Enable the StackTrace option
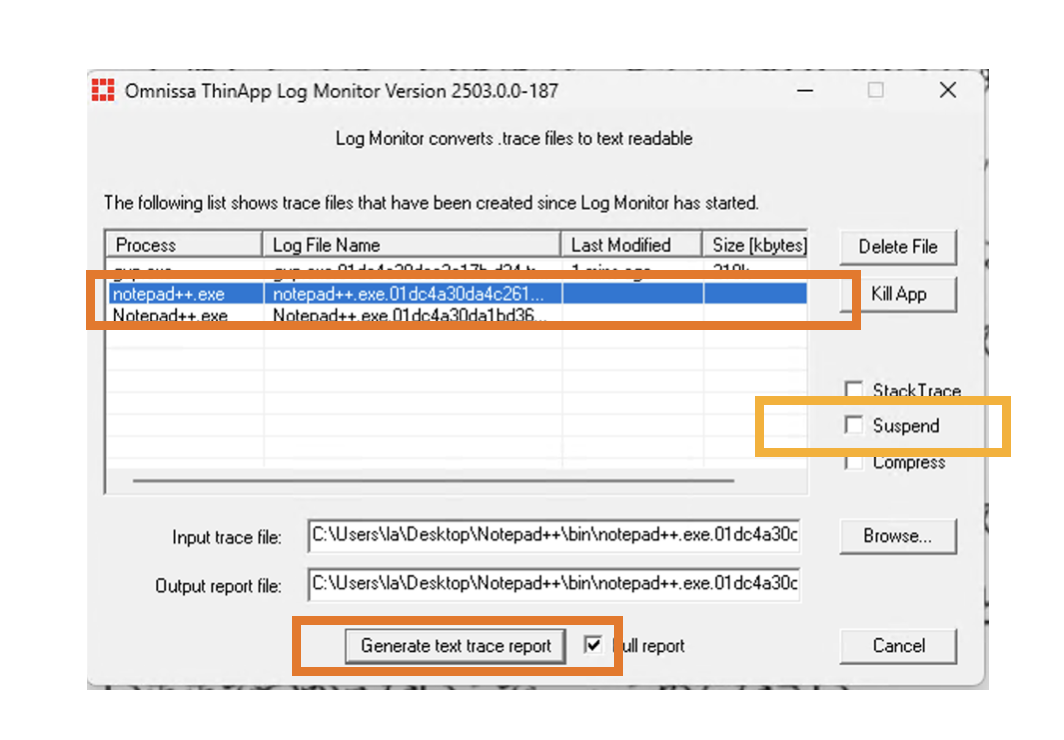Image resolution: width=1064 pixels, height=740 pixels. (855, 390)
